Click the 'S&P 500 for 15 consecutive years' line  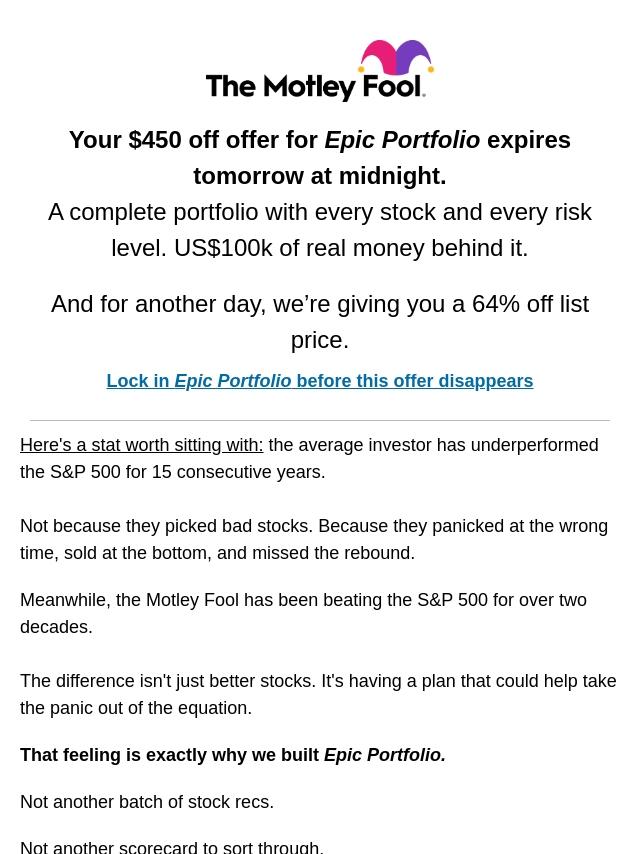pos(172,472)
